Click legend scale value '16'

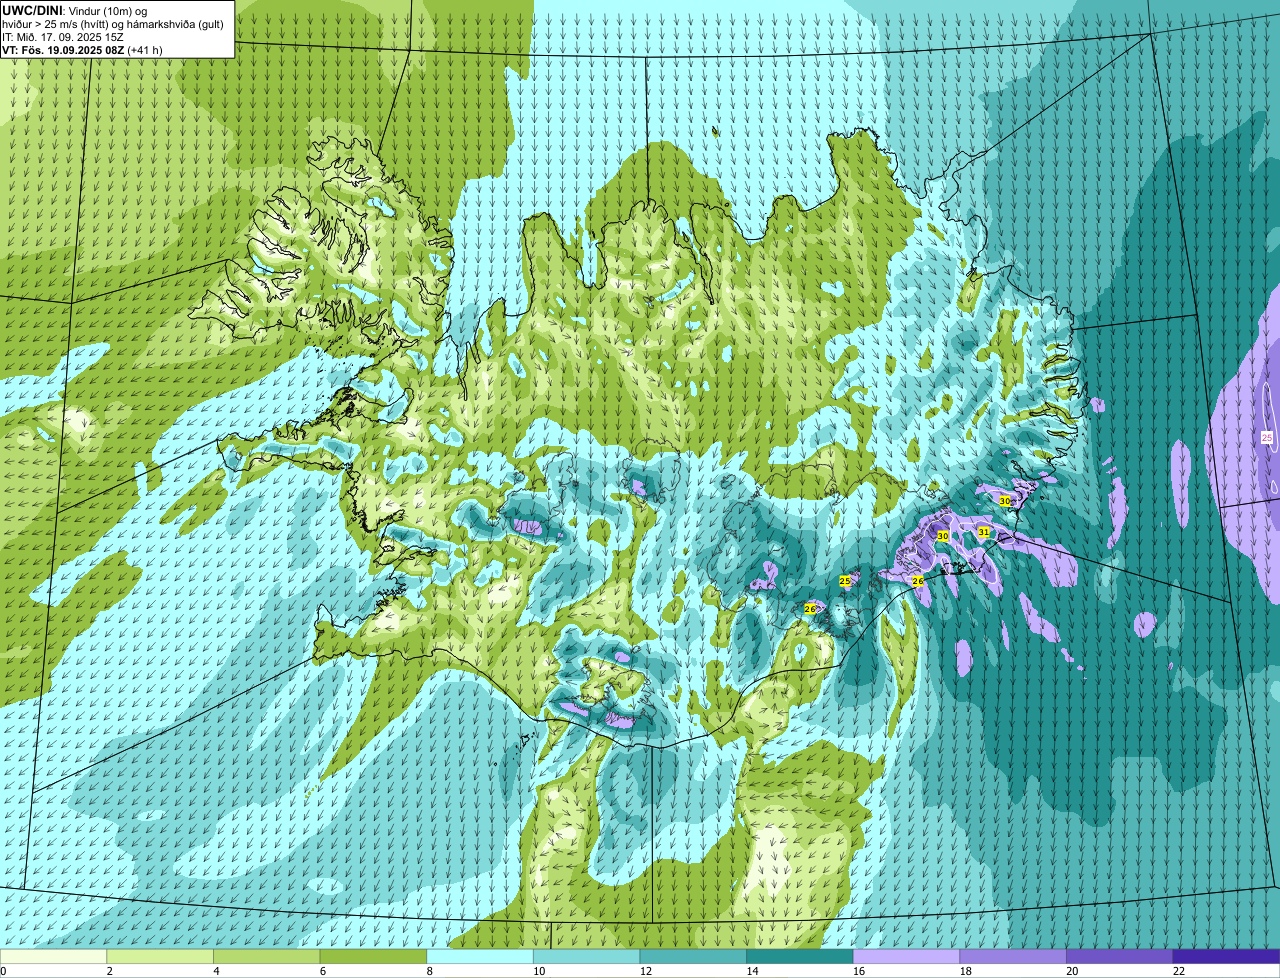pyautogui.click(x=859, y=971)
